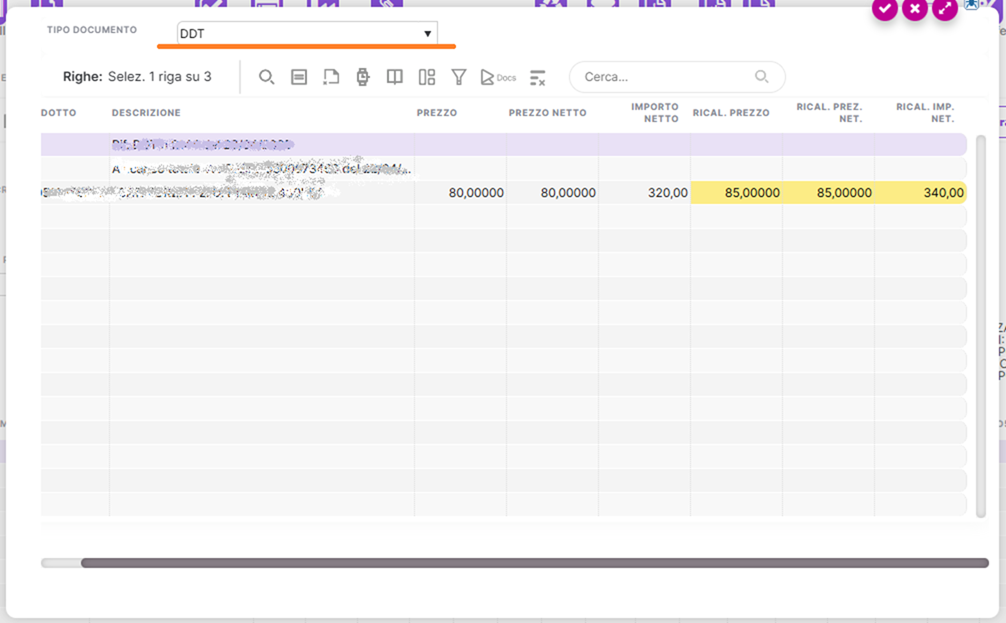Expand the dialog with the fullscreen arrows button
This screenshot has width=1006, height=623.
945,9
